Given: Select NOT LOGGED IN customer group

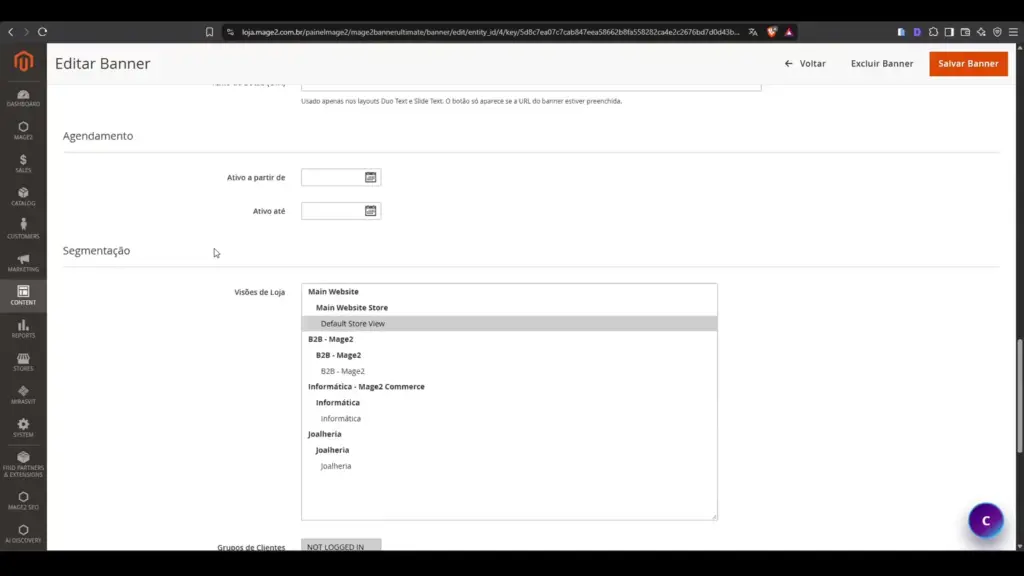Looking at the screenshot, I should [341, 546].
